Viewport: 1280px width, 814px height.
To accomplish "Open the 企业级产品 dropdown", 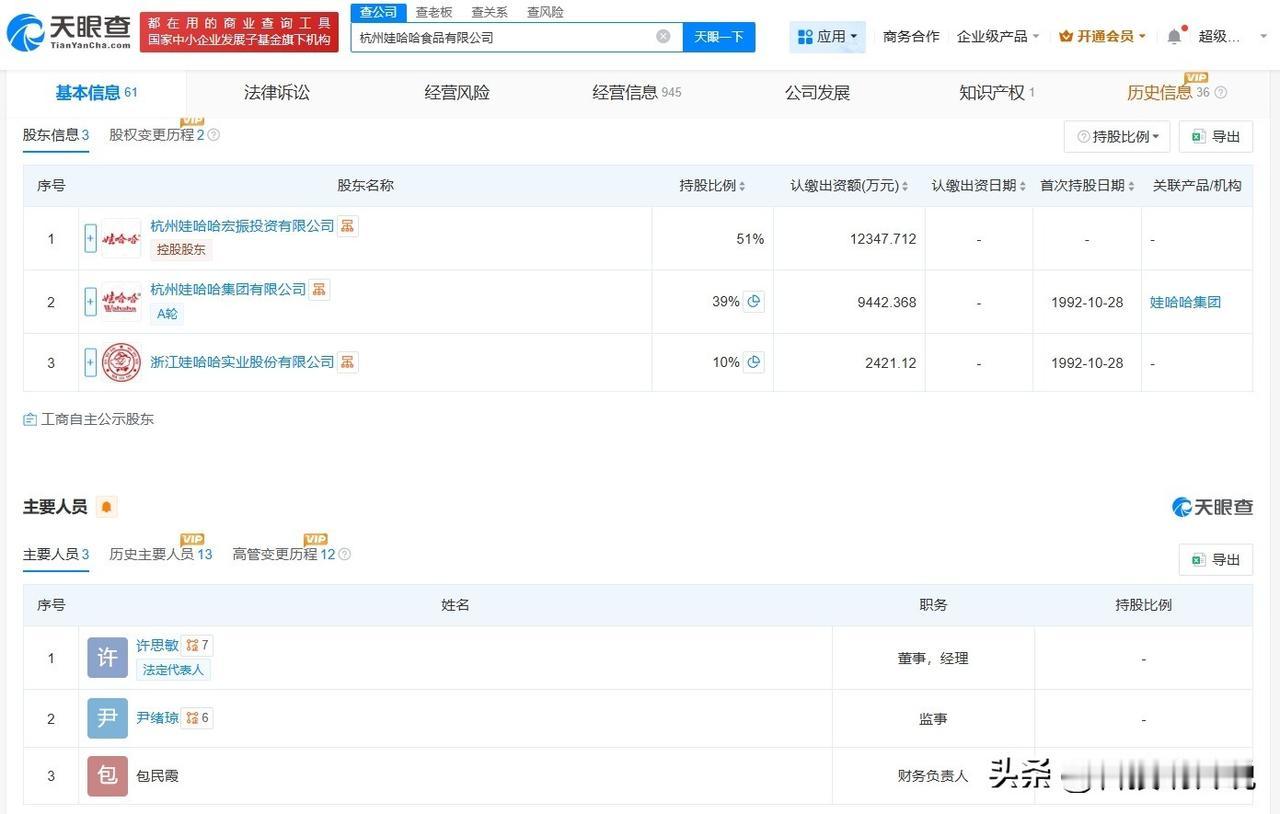I will click(x=998, y=37).
